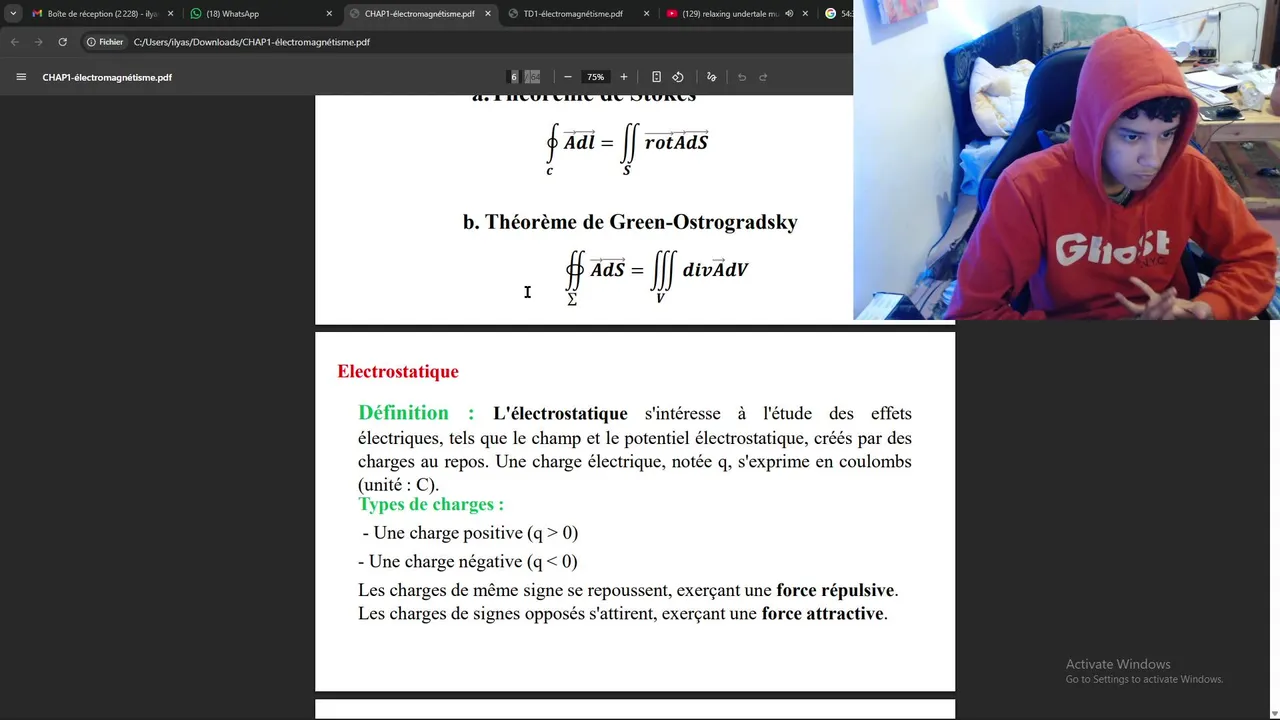Viewport: 1280px width, 720px height.
Task: Close the TD1-électromagnétisme.pdf tab
Action: 646,14
